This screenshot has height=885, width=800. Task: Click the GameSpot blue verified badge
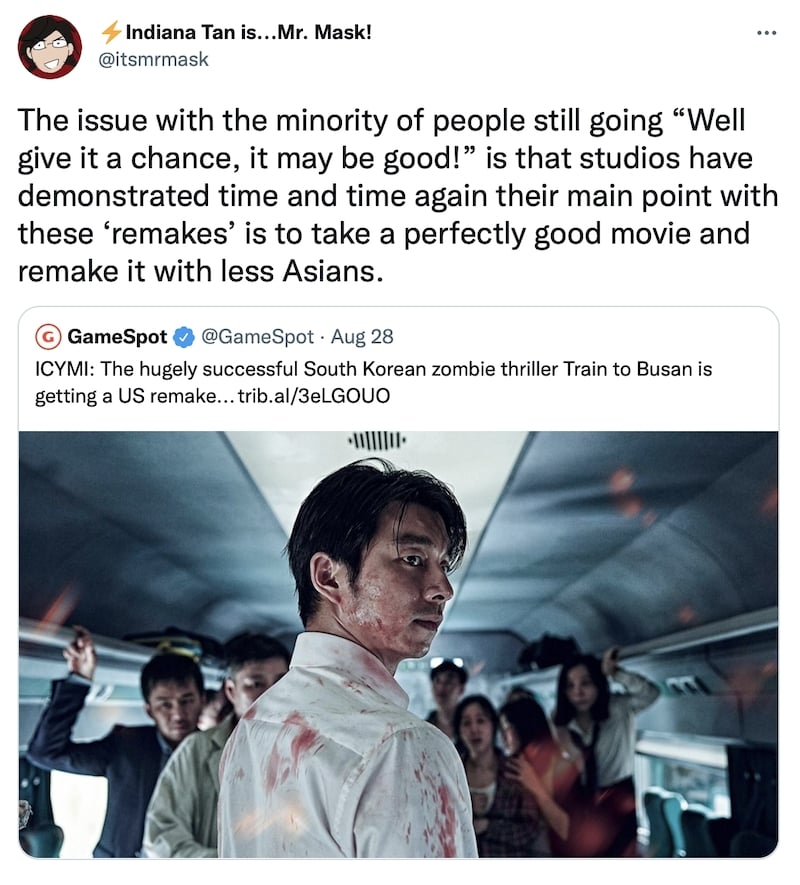tap(183, 337)
